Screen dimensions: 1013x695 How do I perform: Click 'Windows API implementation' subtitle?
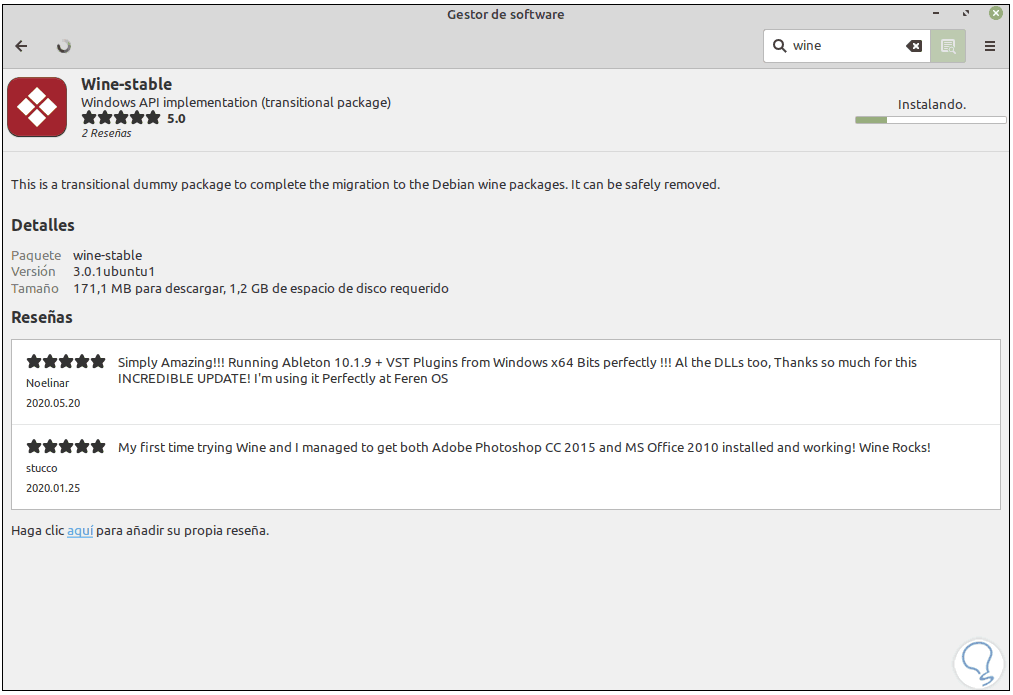coord(236,102)
